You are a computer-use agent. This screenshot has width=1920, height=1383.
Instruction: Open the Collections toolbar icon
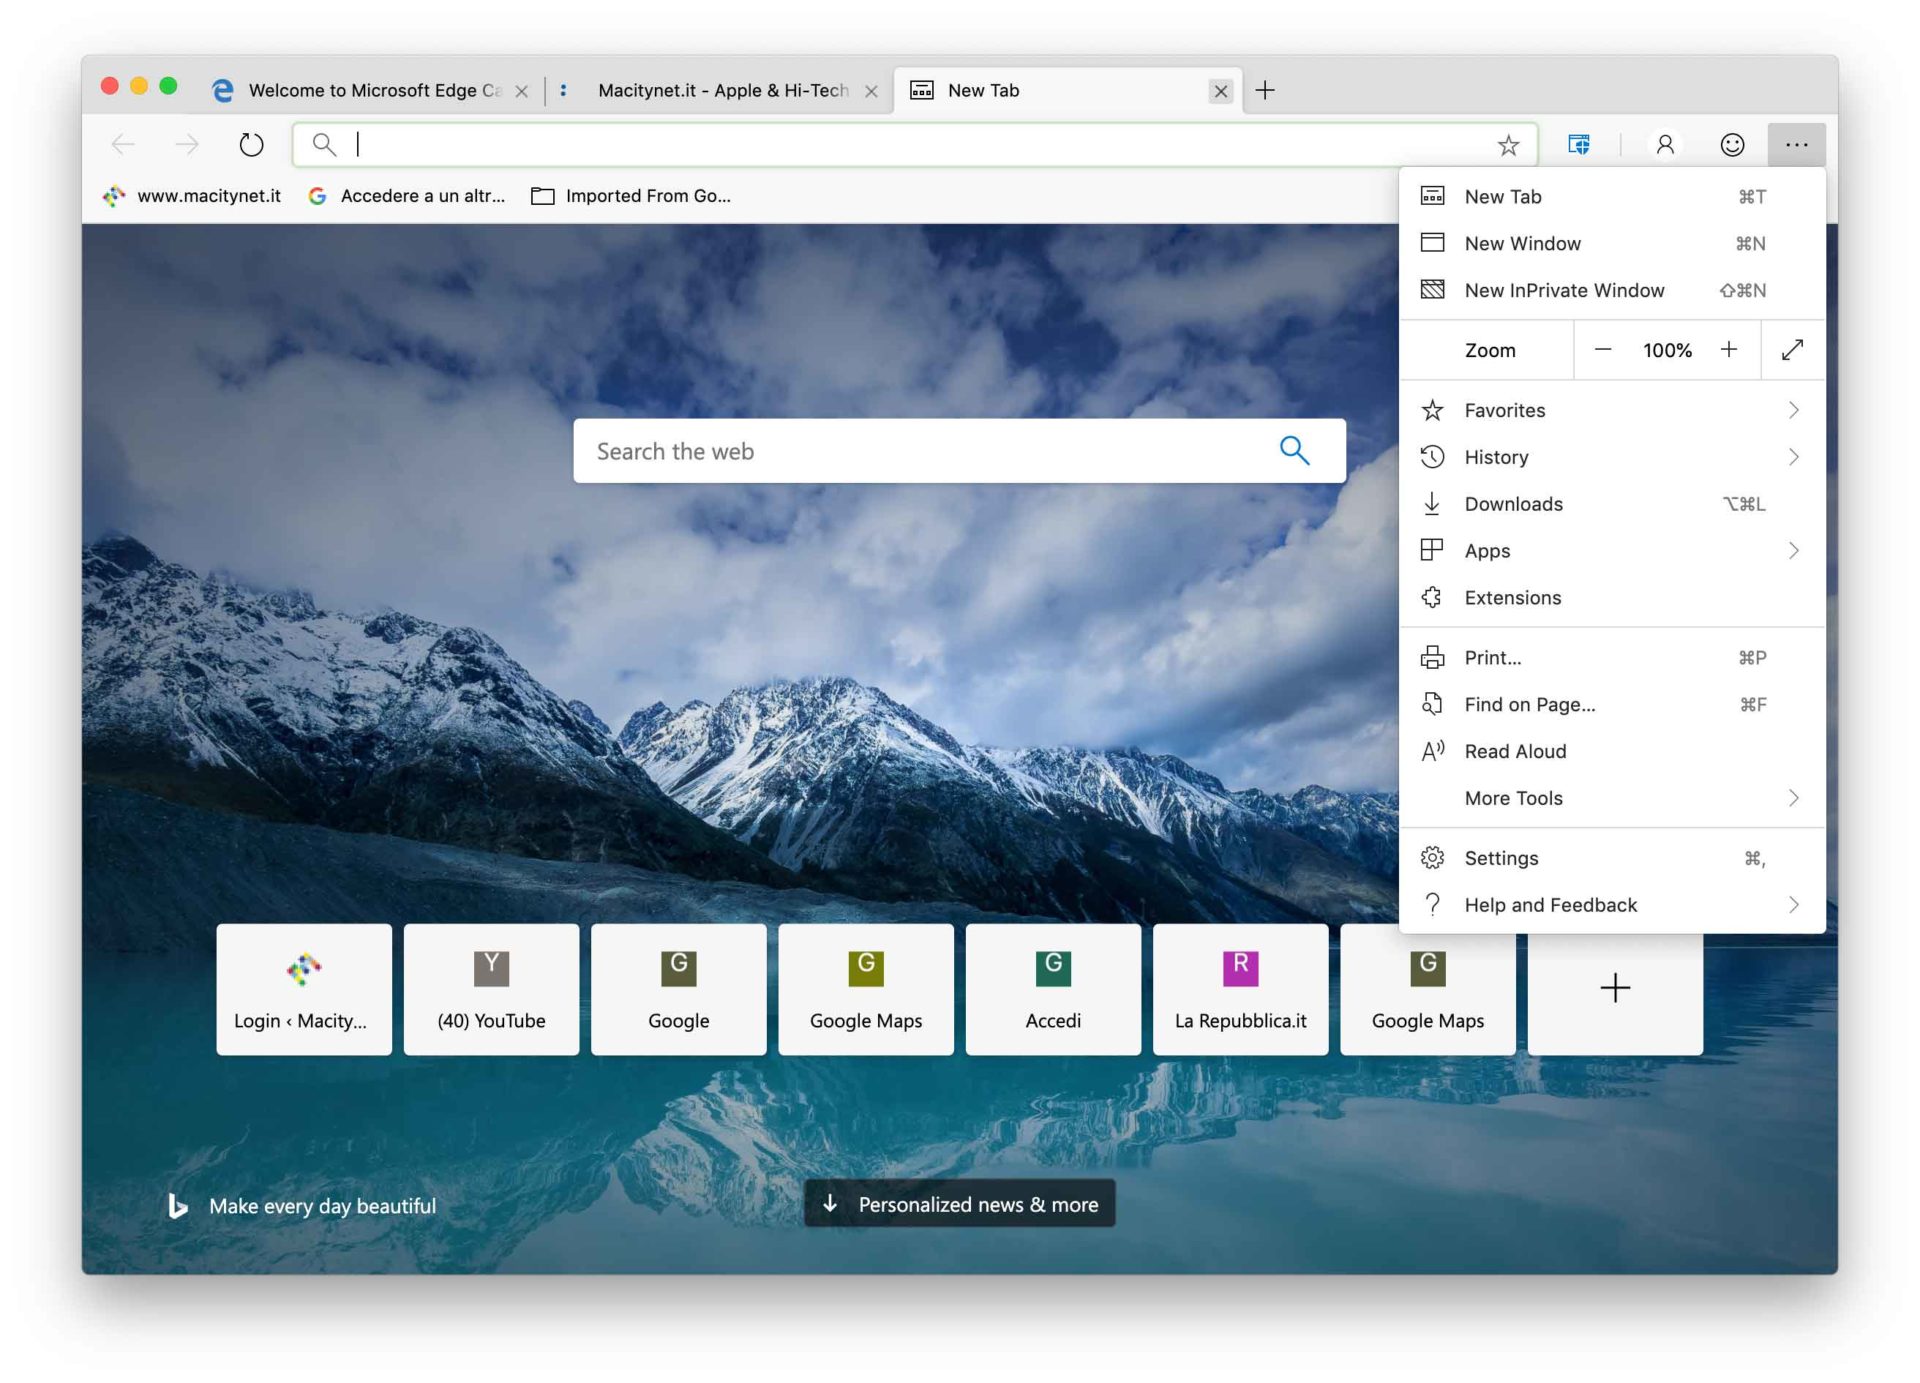[x=1579, y=145]
